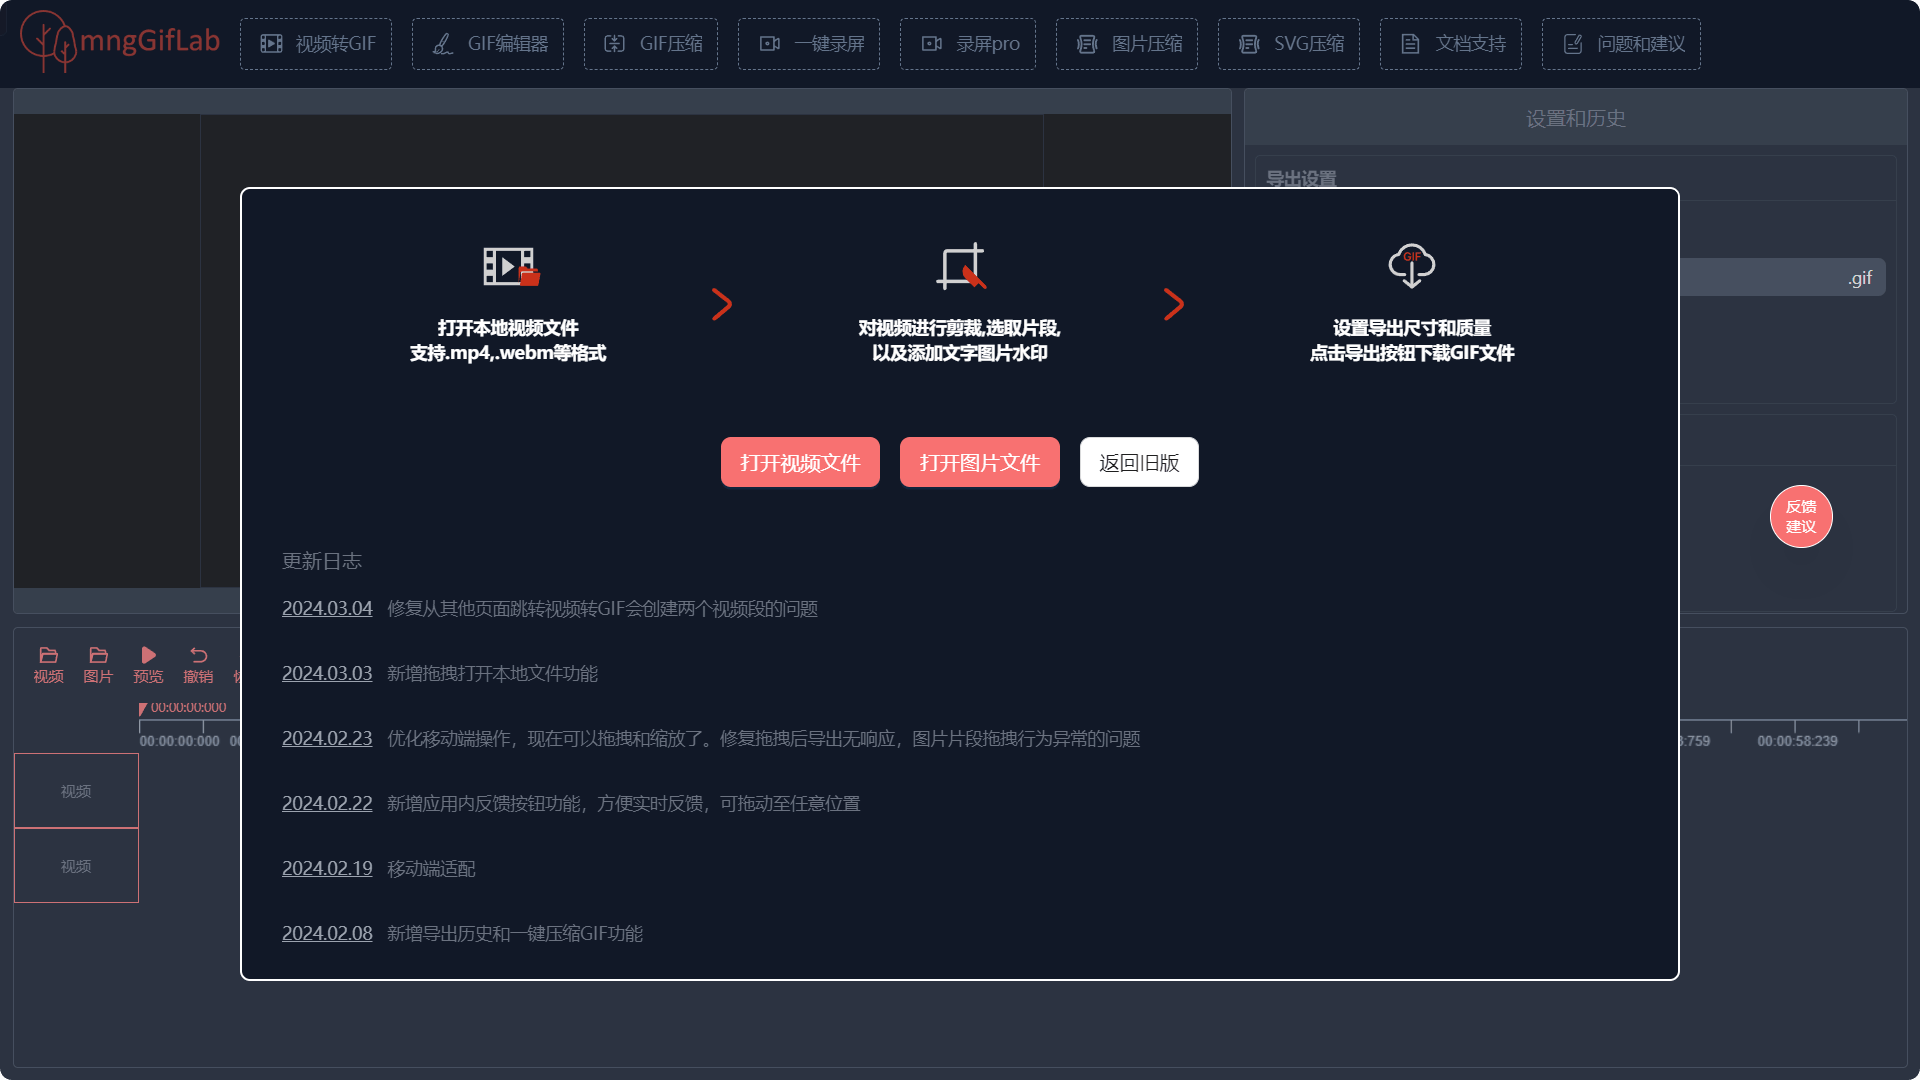
Task: Select the second 视频 track label
Action: [x=76, y=865]
